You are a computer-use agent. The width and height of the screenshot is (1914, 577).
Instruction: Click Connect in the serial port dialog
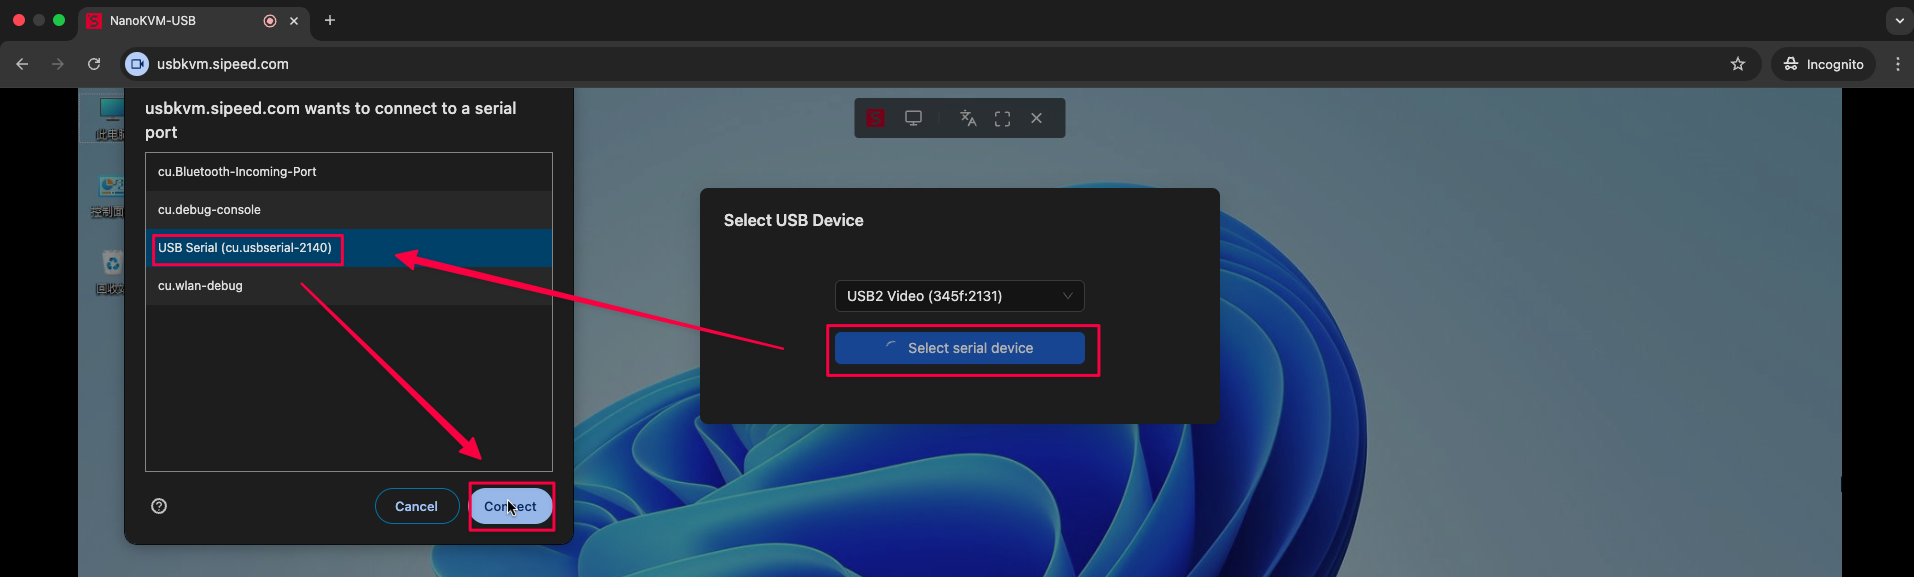[x=511, y=506]
